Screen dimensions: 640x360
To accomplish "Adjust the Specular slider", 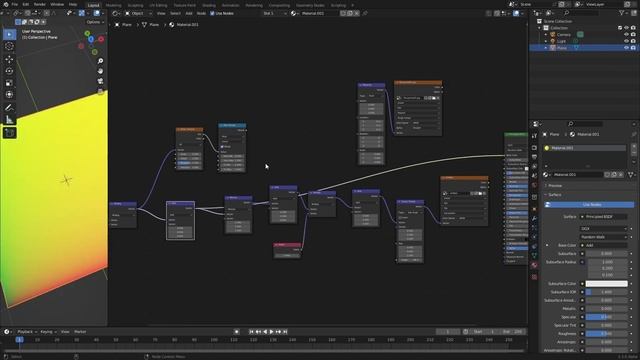I will click(x=607, y=317).
